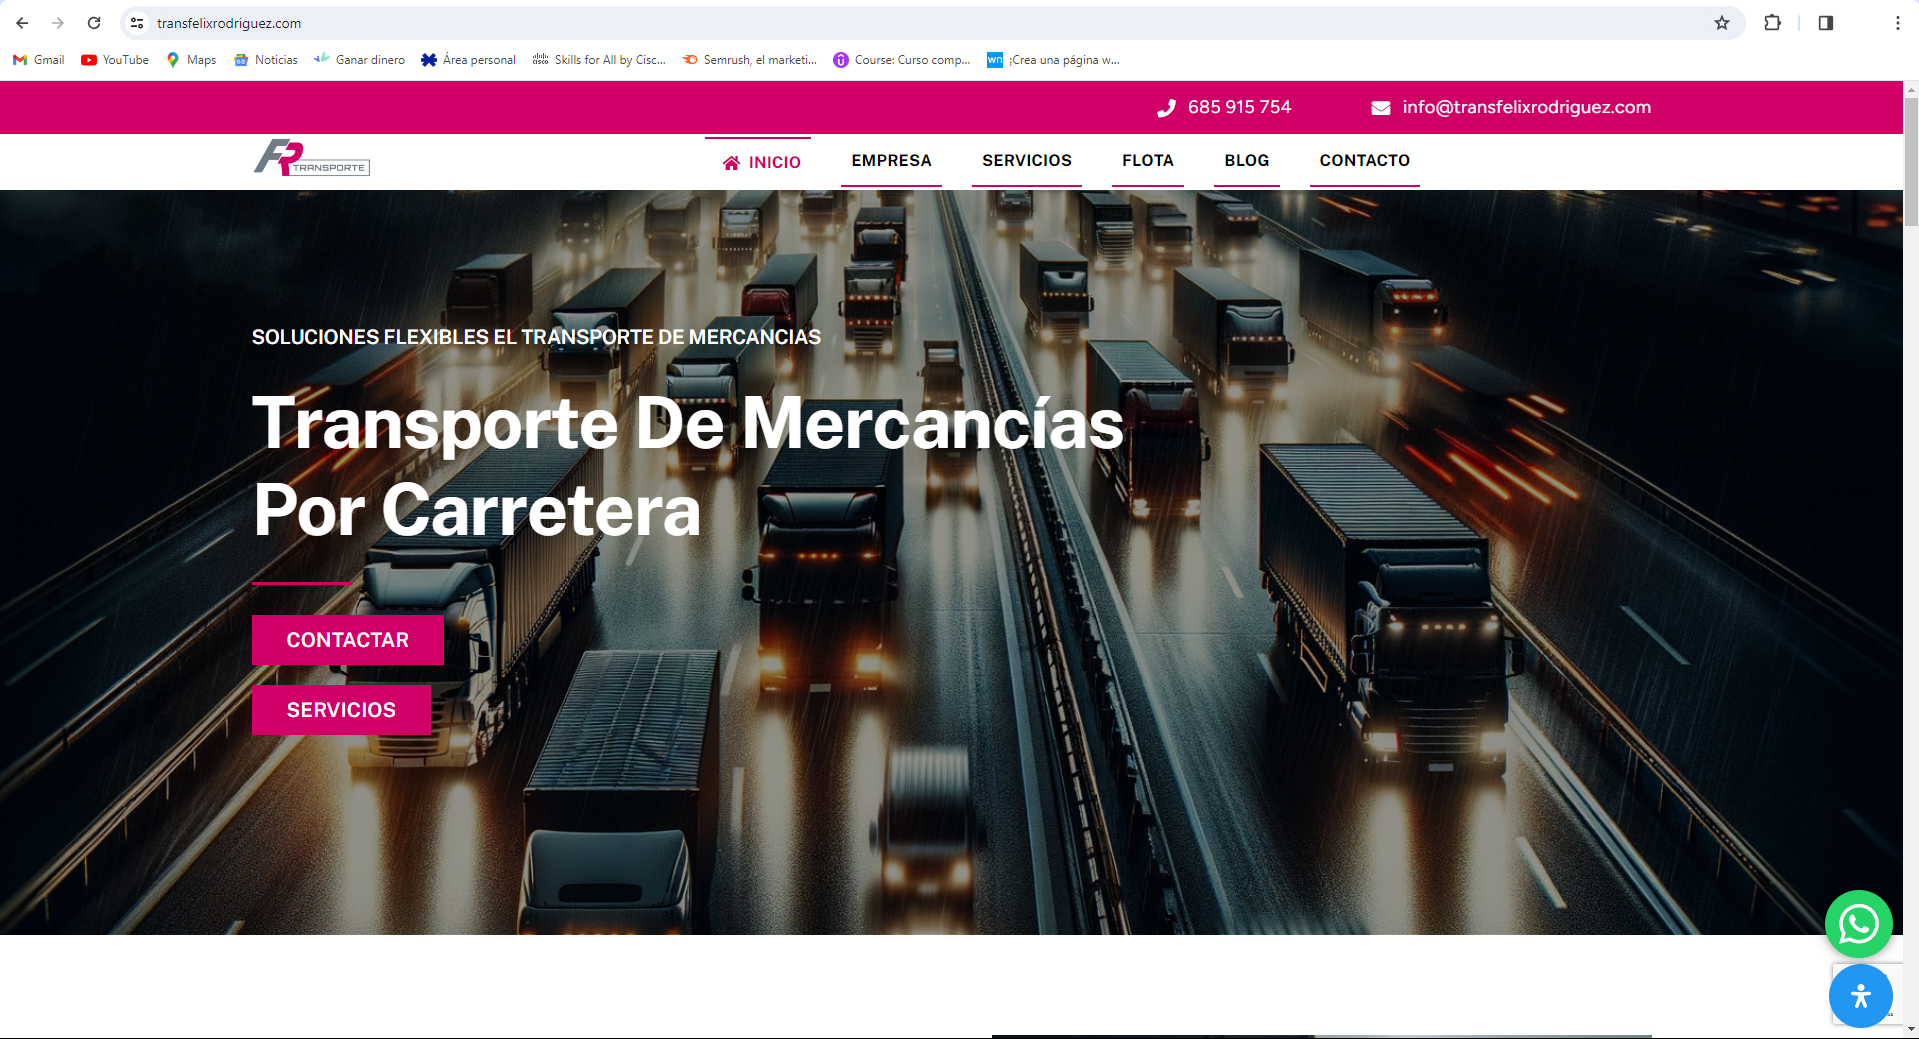The width and height of the screenshot is (1919, 1039).
Task: Open the Noticias bookmark
Action: pos(266,60)
